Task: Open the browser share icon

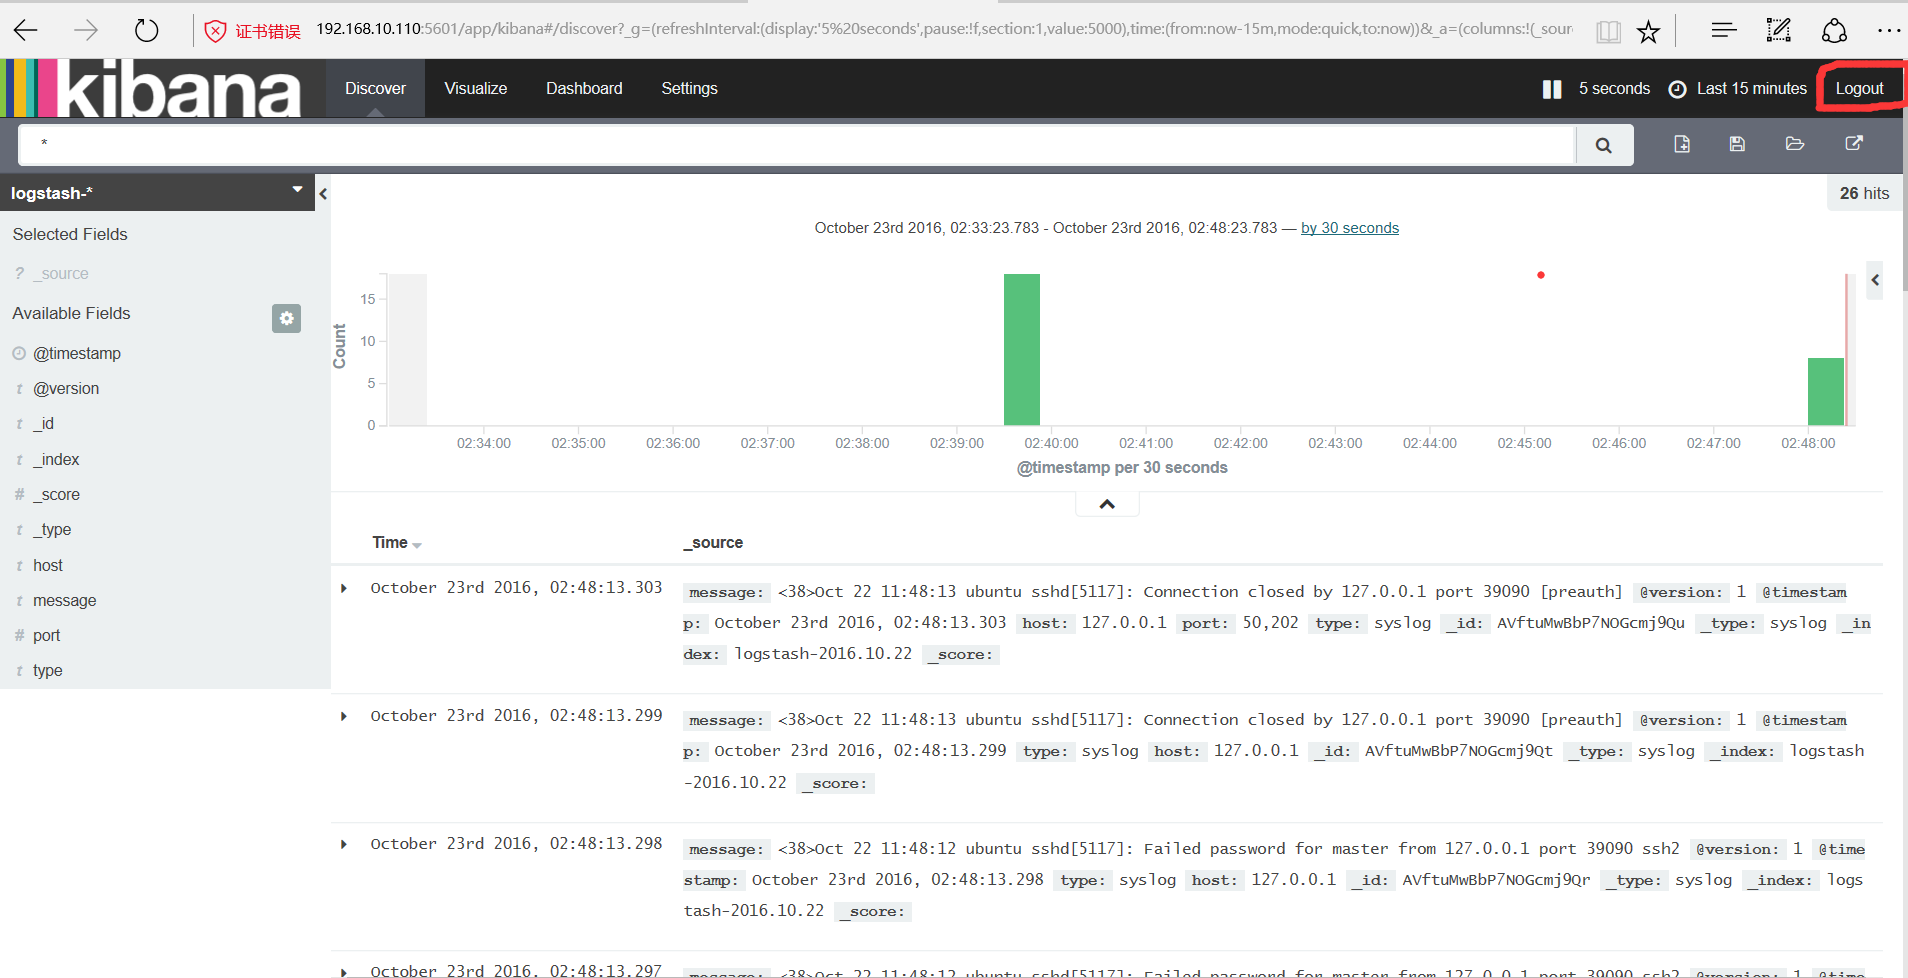Action: 1834,30
